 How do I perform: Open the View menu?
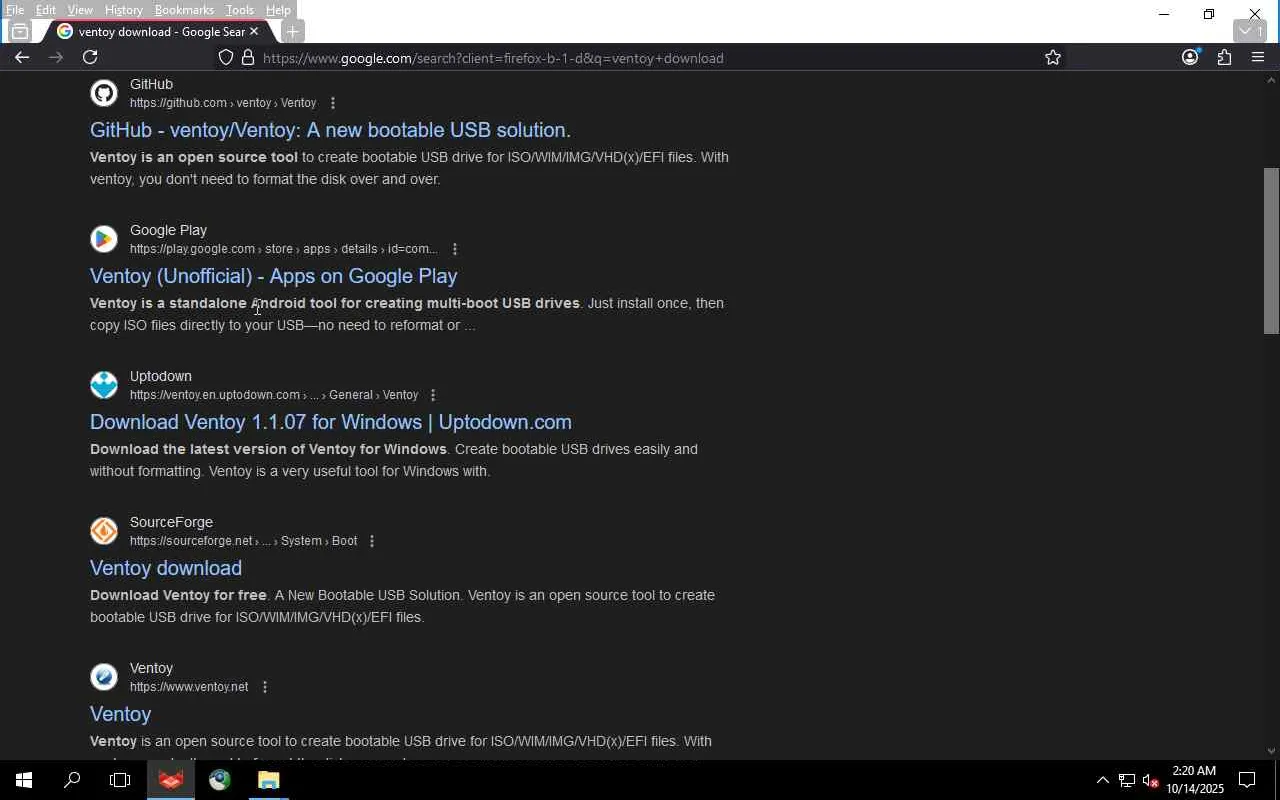click(80, 10)
